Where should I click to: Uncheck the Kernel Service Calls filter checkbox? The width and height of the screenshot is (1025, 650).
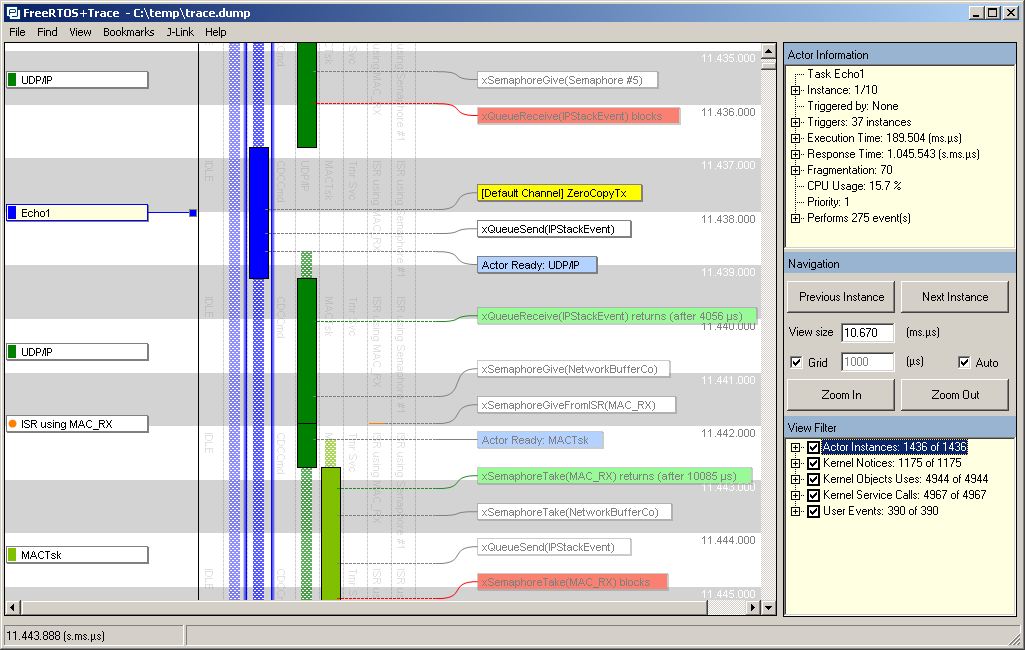(813, 496)
